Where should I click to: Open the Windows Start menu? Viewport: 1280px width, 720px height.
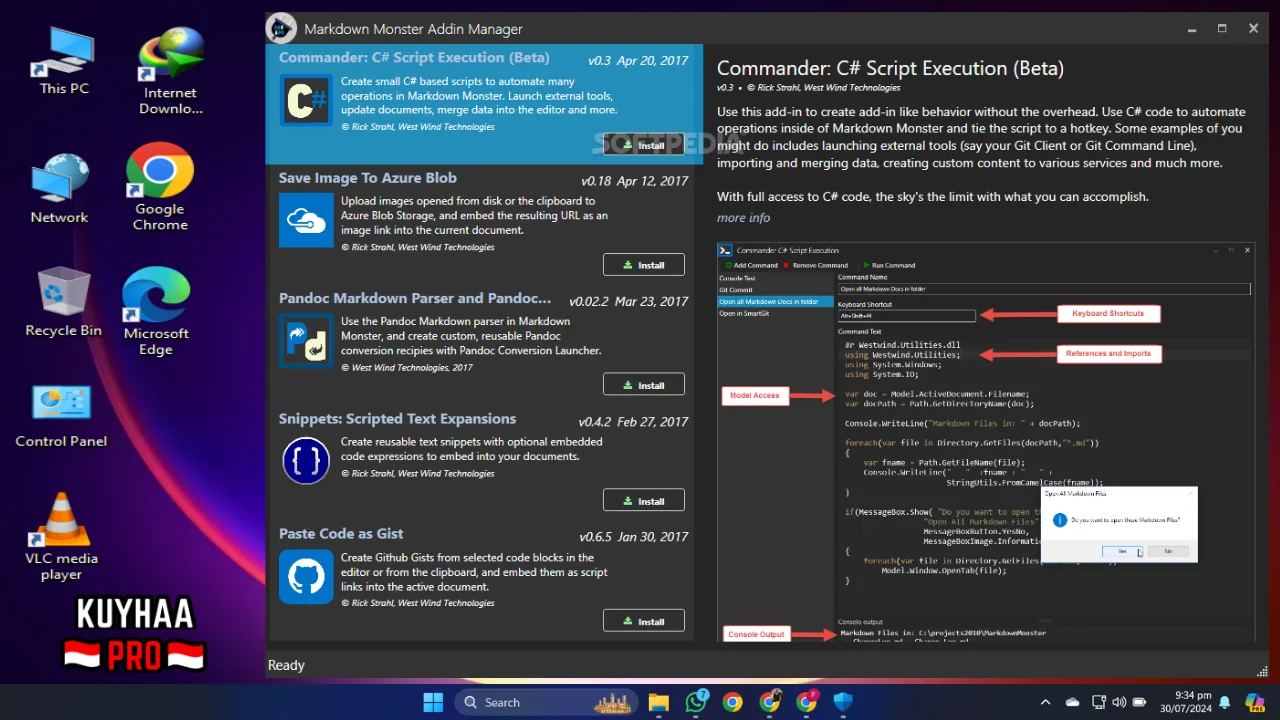tap(433, 702)
